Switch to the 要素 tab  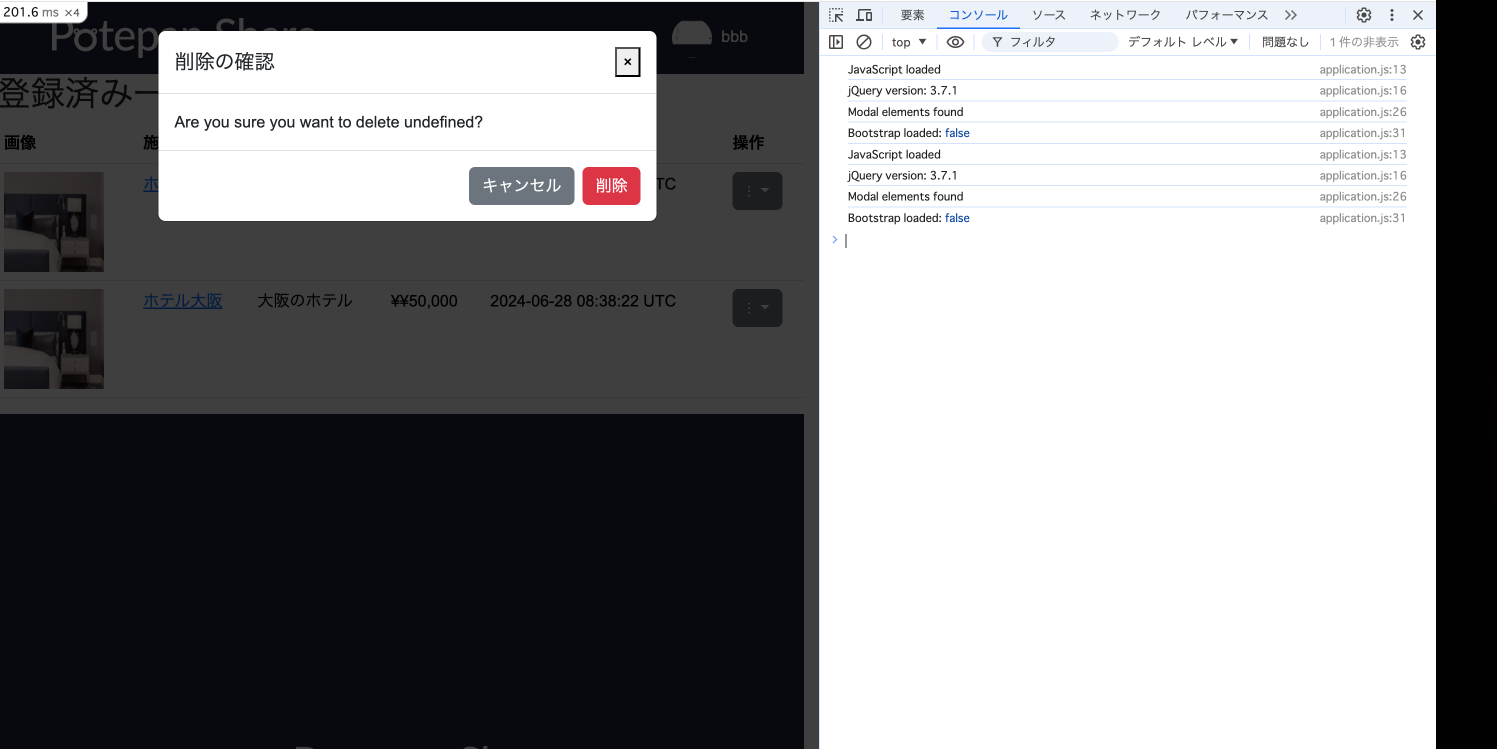tap(912, 15)
